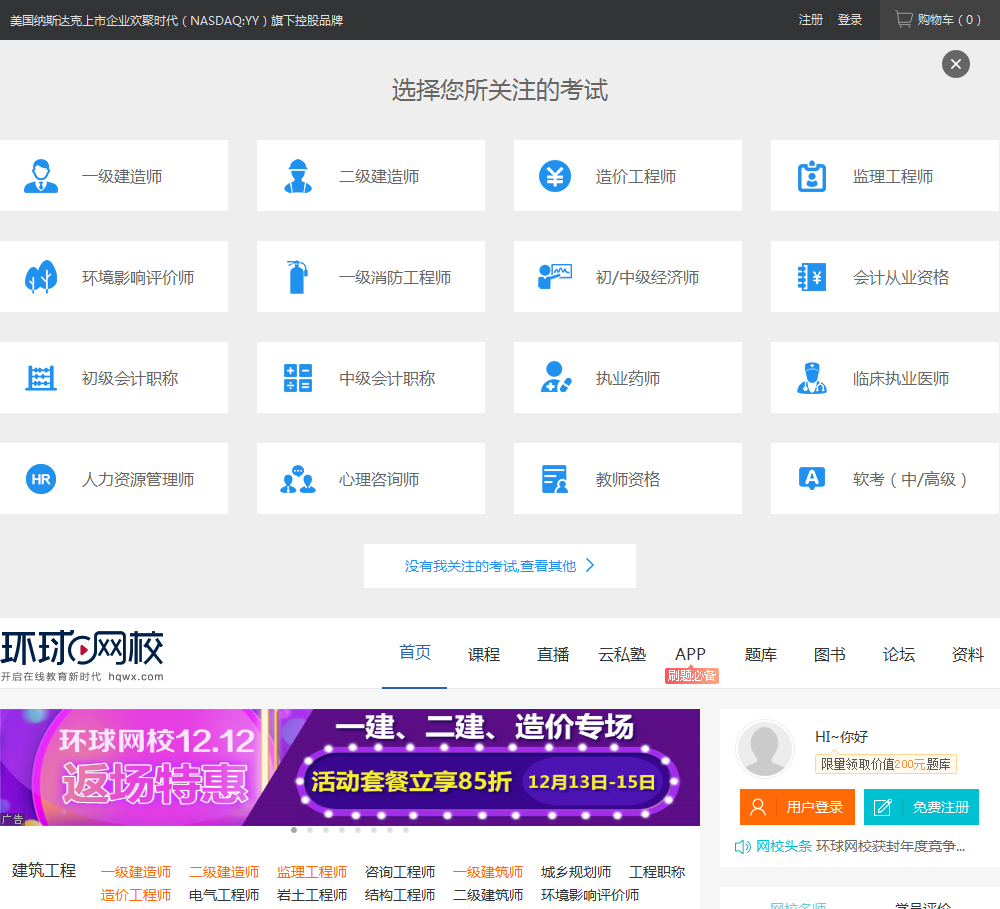The image size is (1000, 909).
Task: Select the first banner carousel dot
Action: coord(293,830)
